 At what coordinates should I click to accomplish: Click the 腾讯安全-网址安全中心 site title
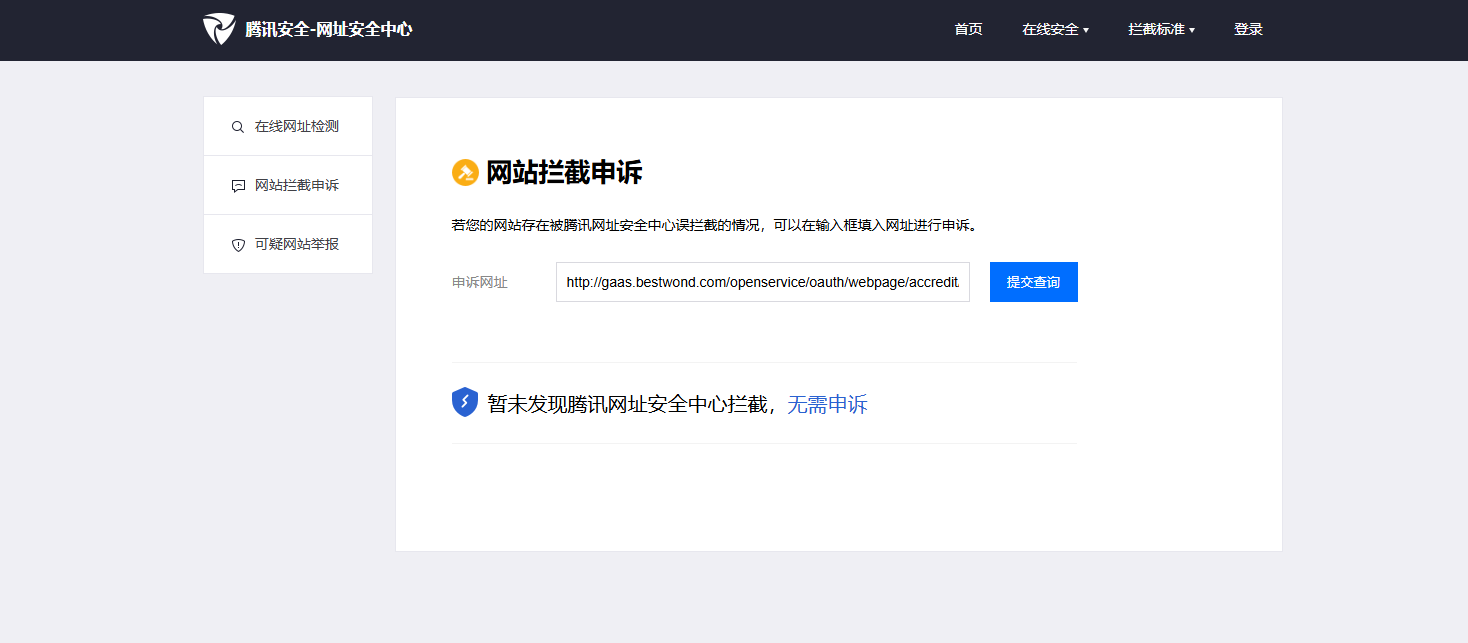click(329, 30)
